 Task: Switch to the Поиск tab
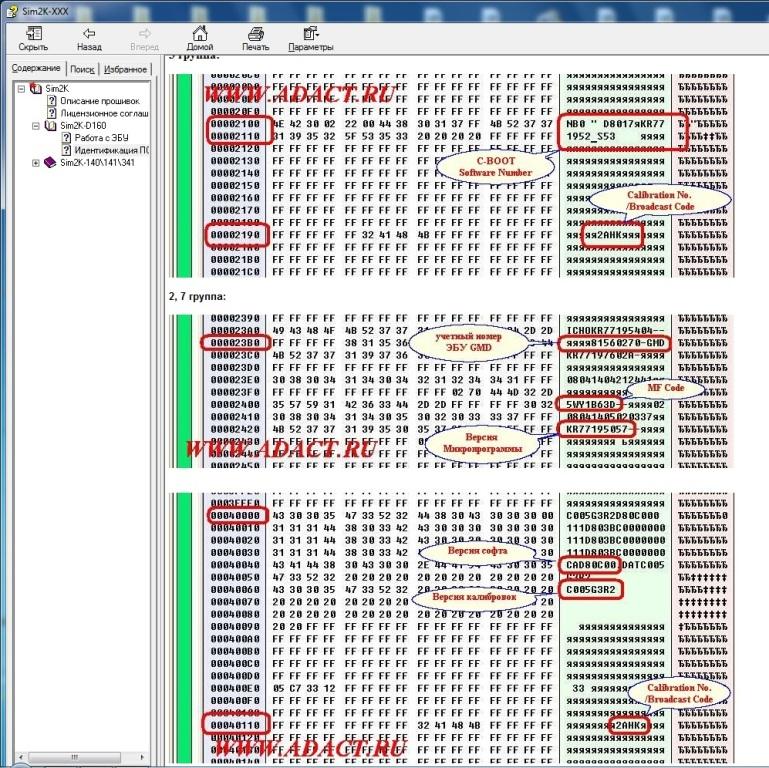pyautogui.click(x=82, y=69)
